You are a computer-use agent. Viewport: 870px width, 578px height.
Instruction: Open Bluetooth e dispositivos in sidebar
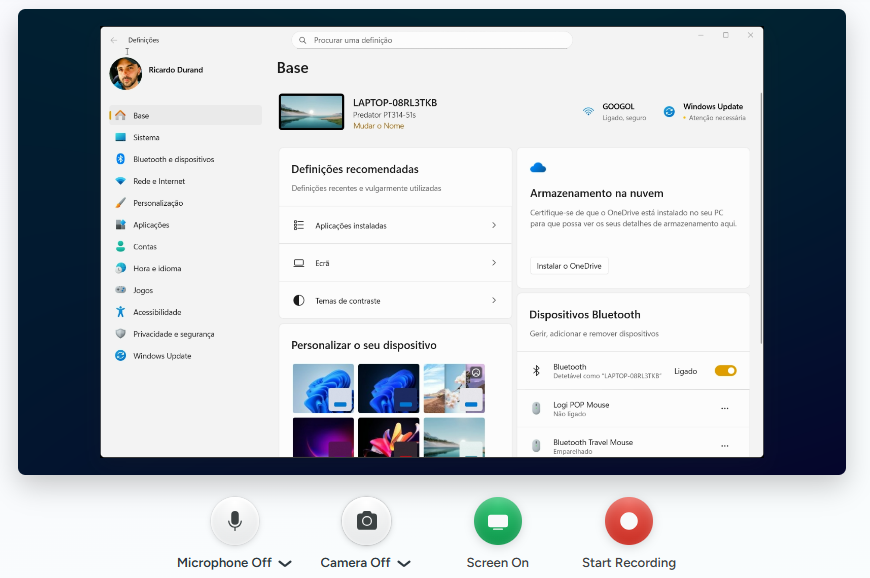coord(173,159)
